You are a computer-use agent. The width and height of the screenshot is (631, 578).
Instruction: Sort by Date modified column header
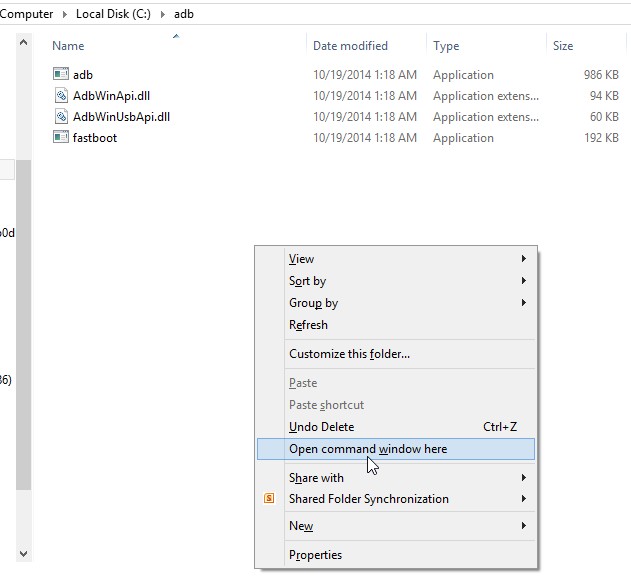pos(352,46)
